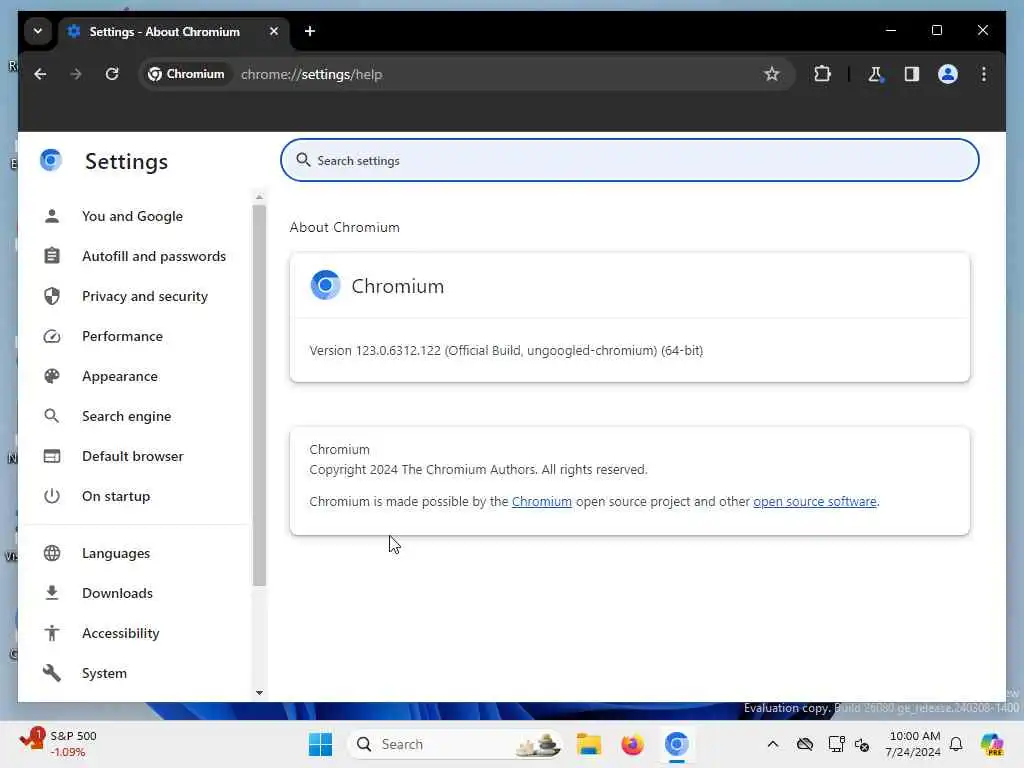Open Accessibility settings
The height and width of the screenshot is (768, 1024).
[120, 633]
